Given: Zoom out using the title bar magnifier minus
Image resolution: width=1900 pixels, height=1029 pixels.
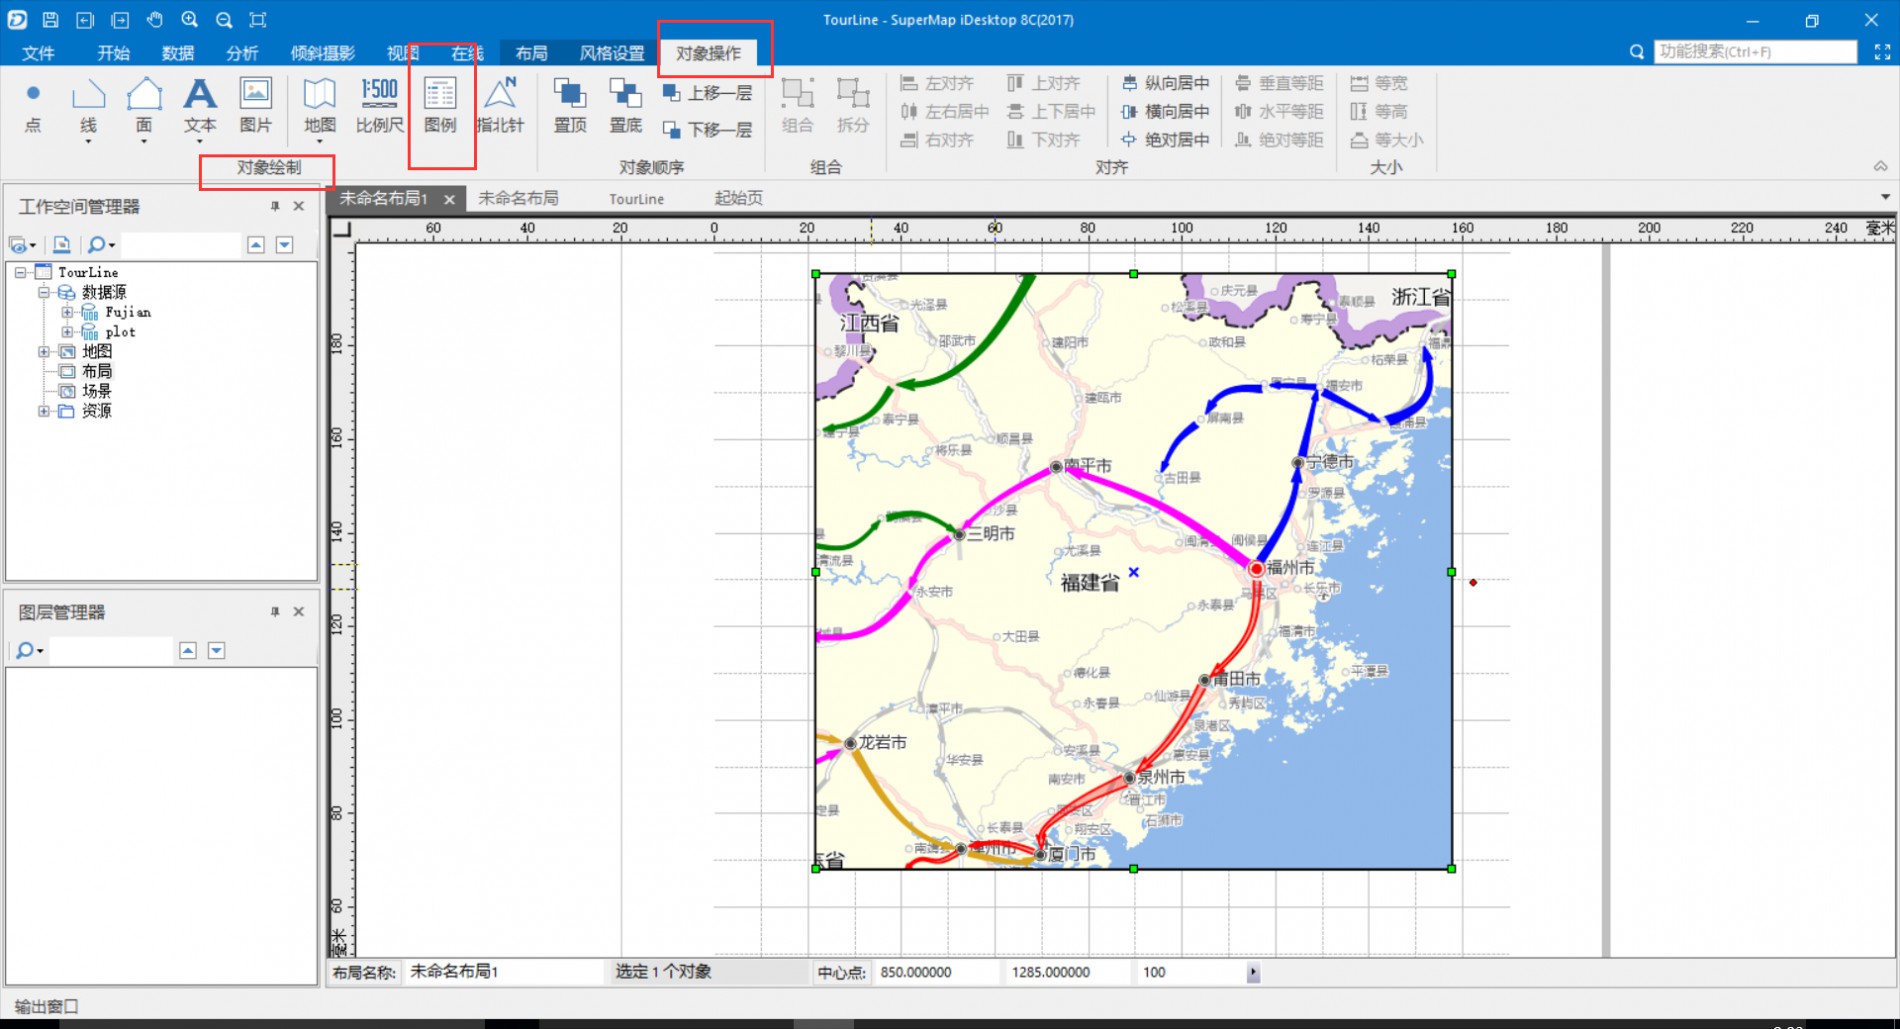Looking at the screenshot, I should (224, 20).
